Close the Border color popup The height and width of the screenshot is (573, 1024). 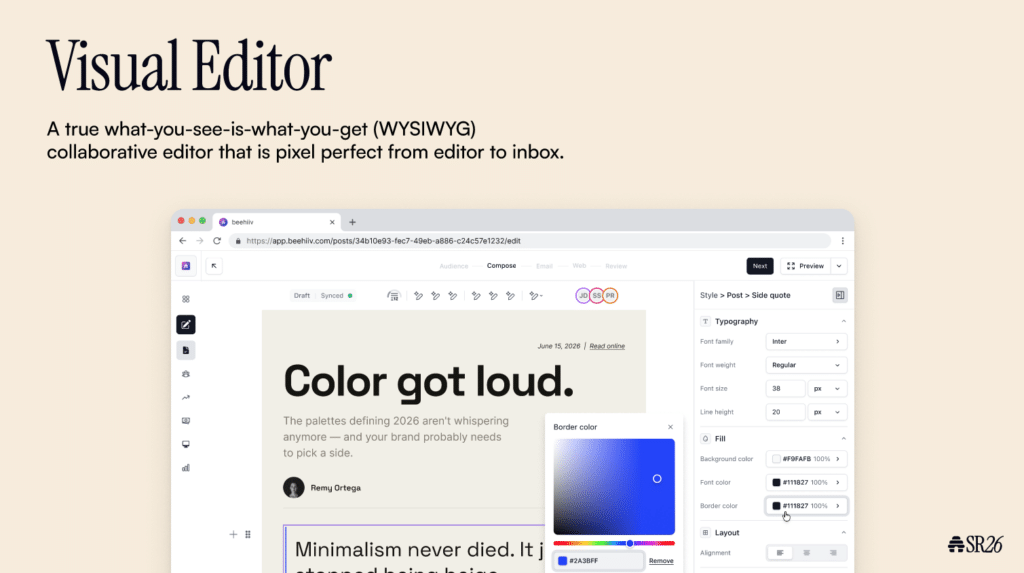pos(670,427)
